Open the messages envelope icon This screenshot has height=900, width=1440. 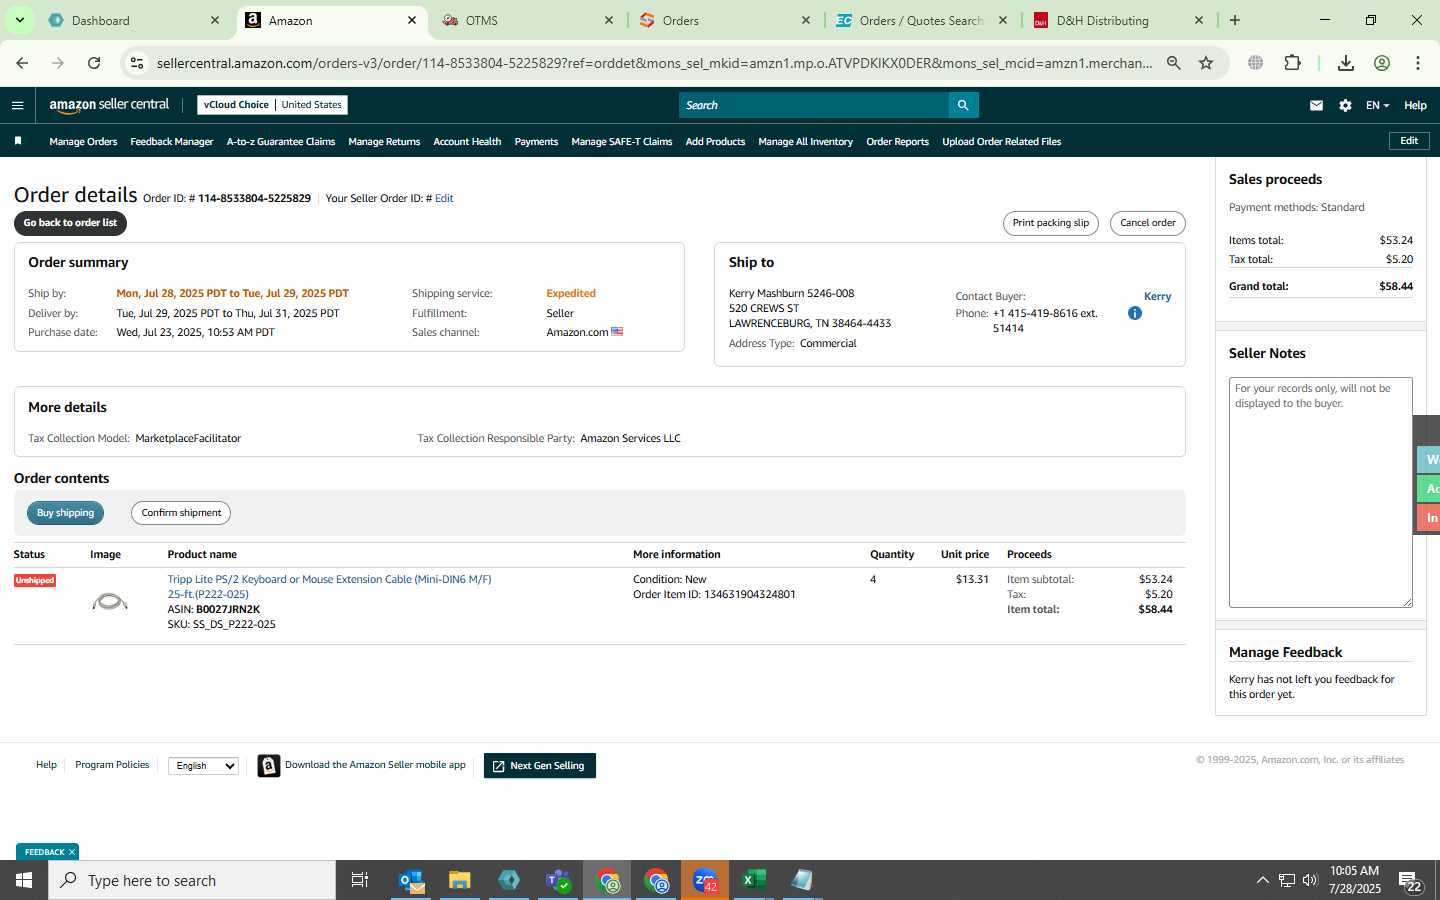point(1316,105)
